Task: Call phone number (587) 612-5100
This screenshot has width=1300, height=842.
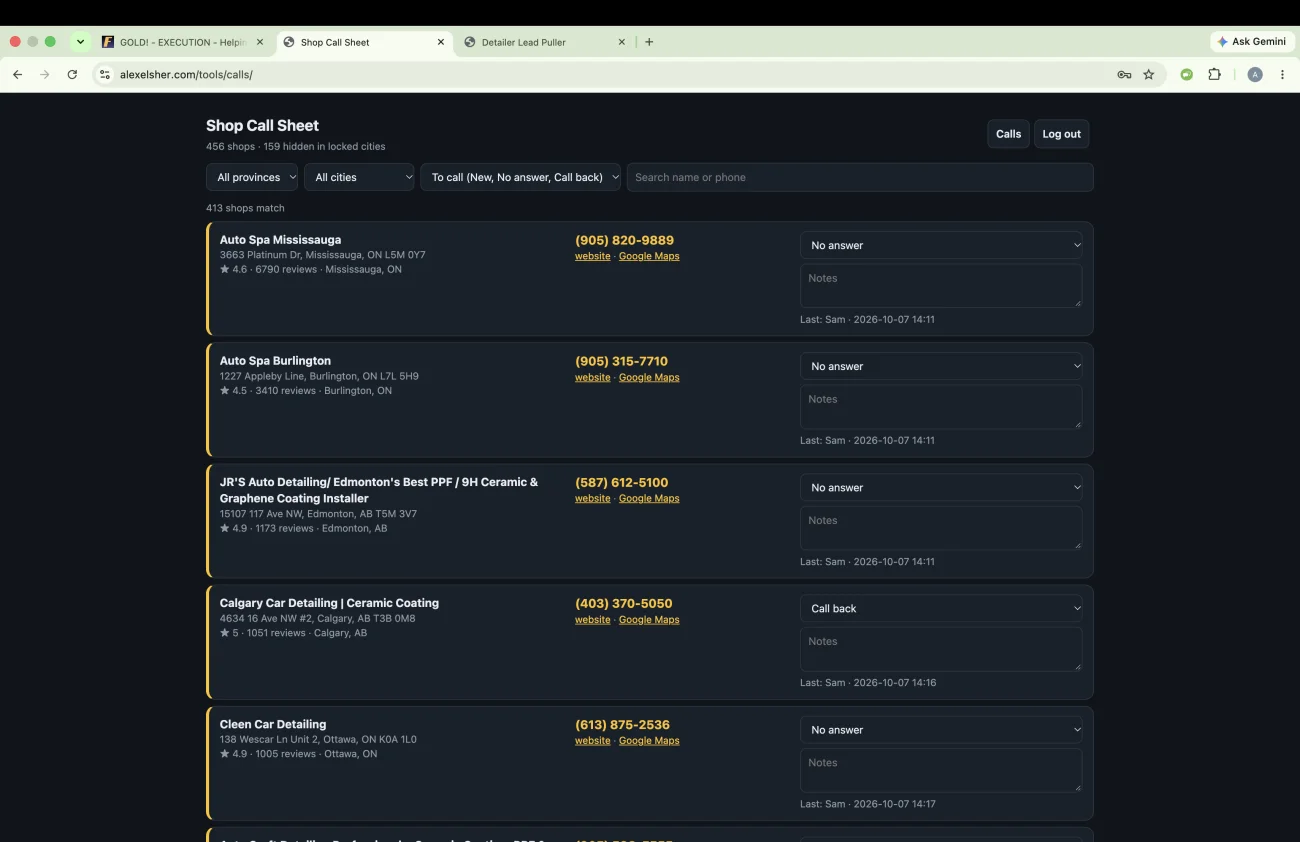Action: [x=622, y=482]
